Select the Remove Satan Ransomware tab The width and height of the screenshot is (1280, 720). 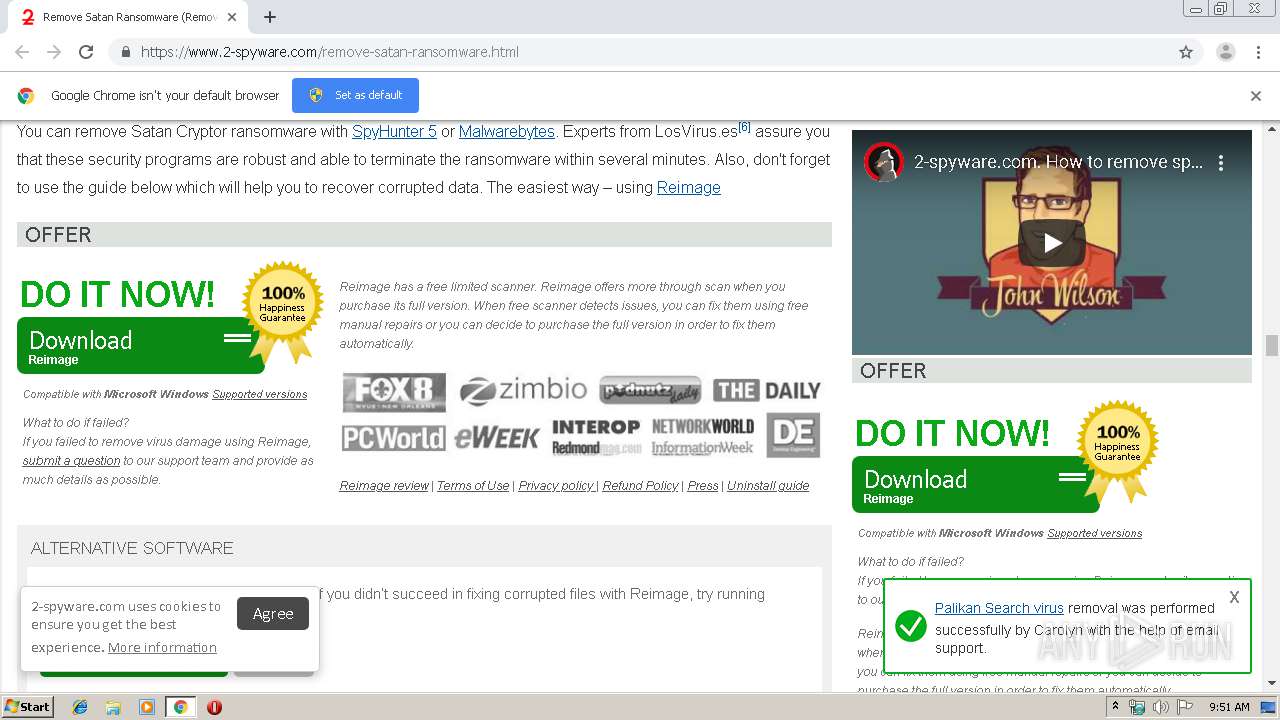click(130, 17)
